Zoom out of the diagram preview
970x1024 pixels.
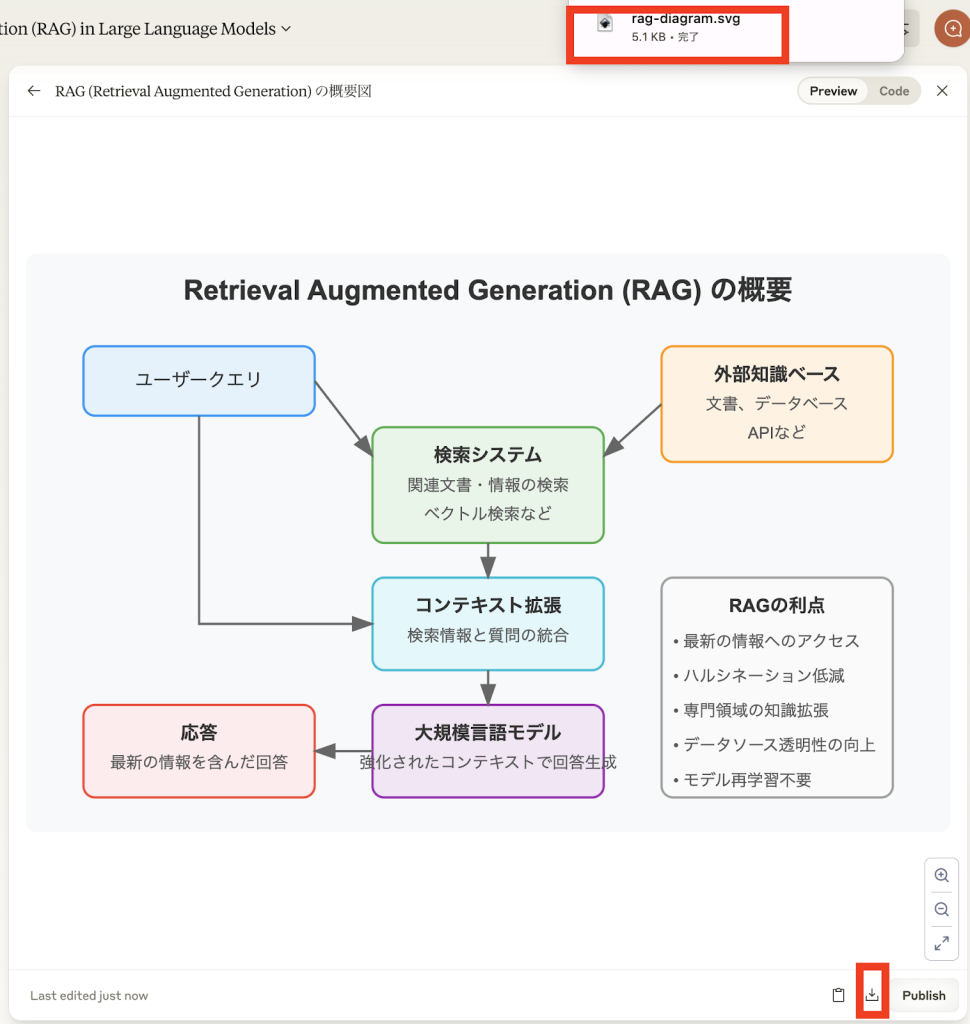[941, 909]
